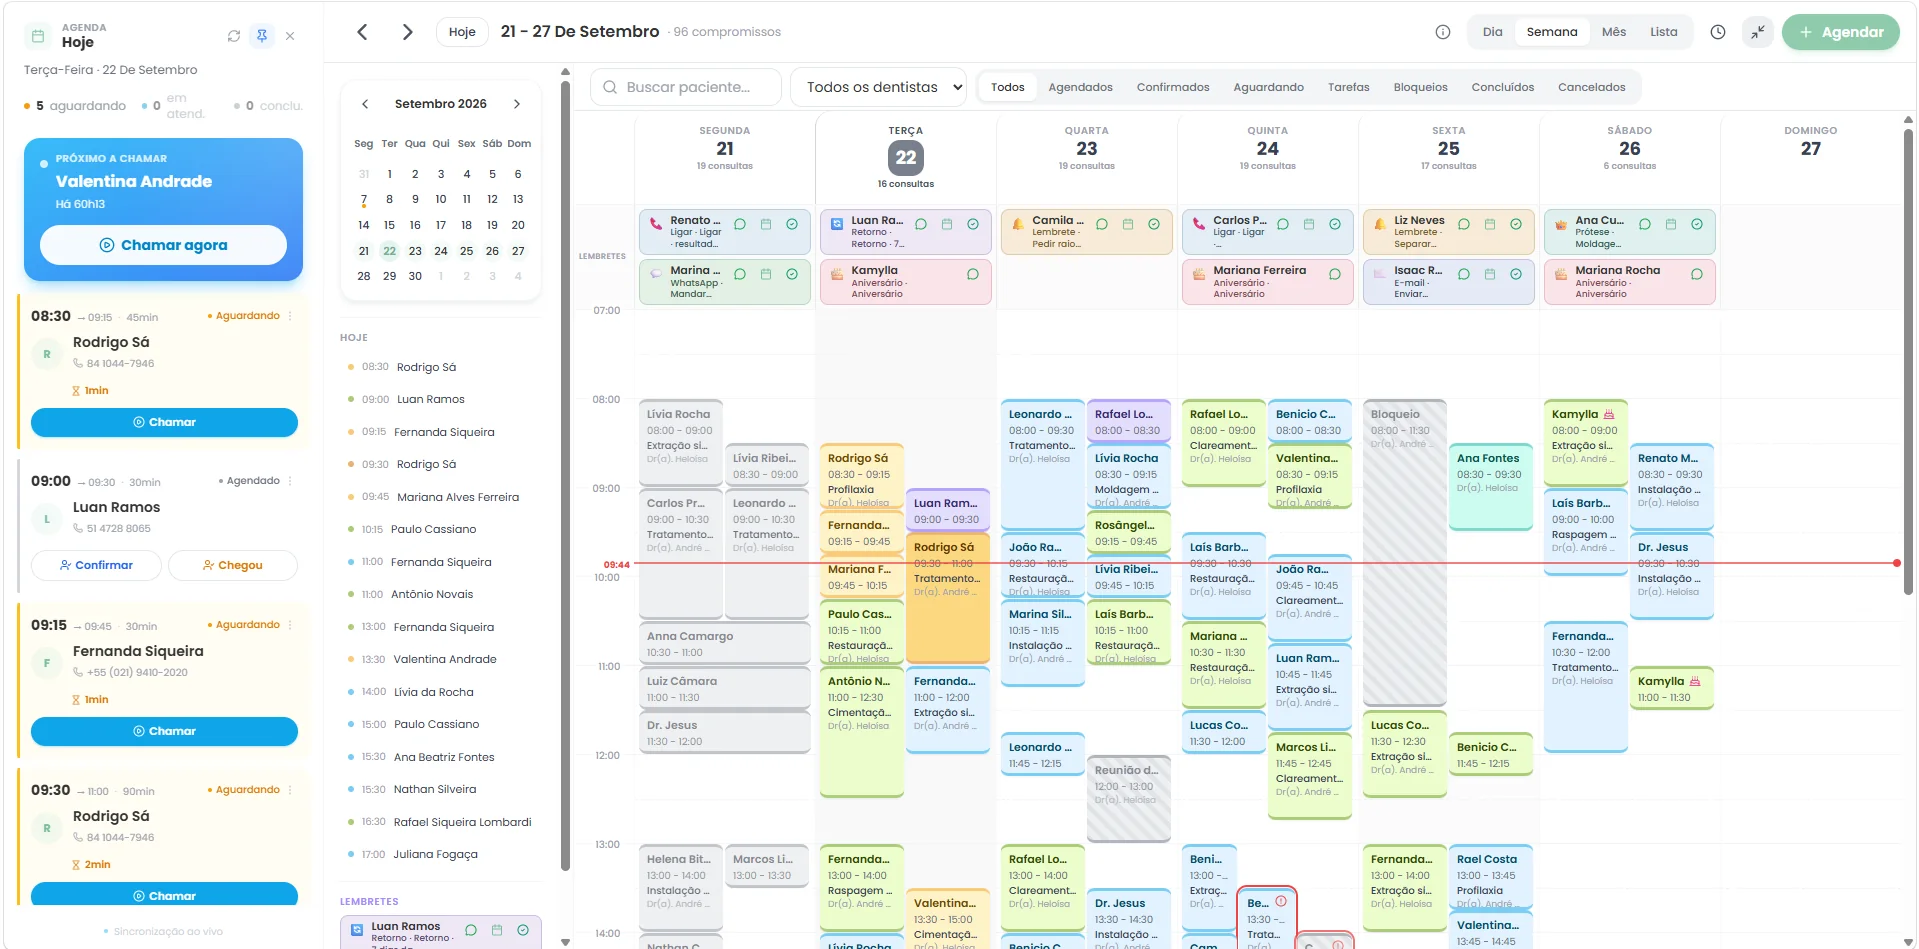
Task: Click the Hoje button in the header
Action: [462, 32]
